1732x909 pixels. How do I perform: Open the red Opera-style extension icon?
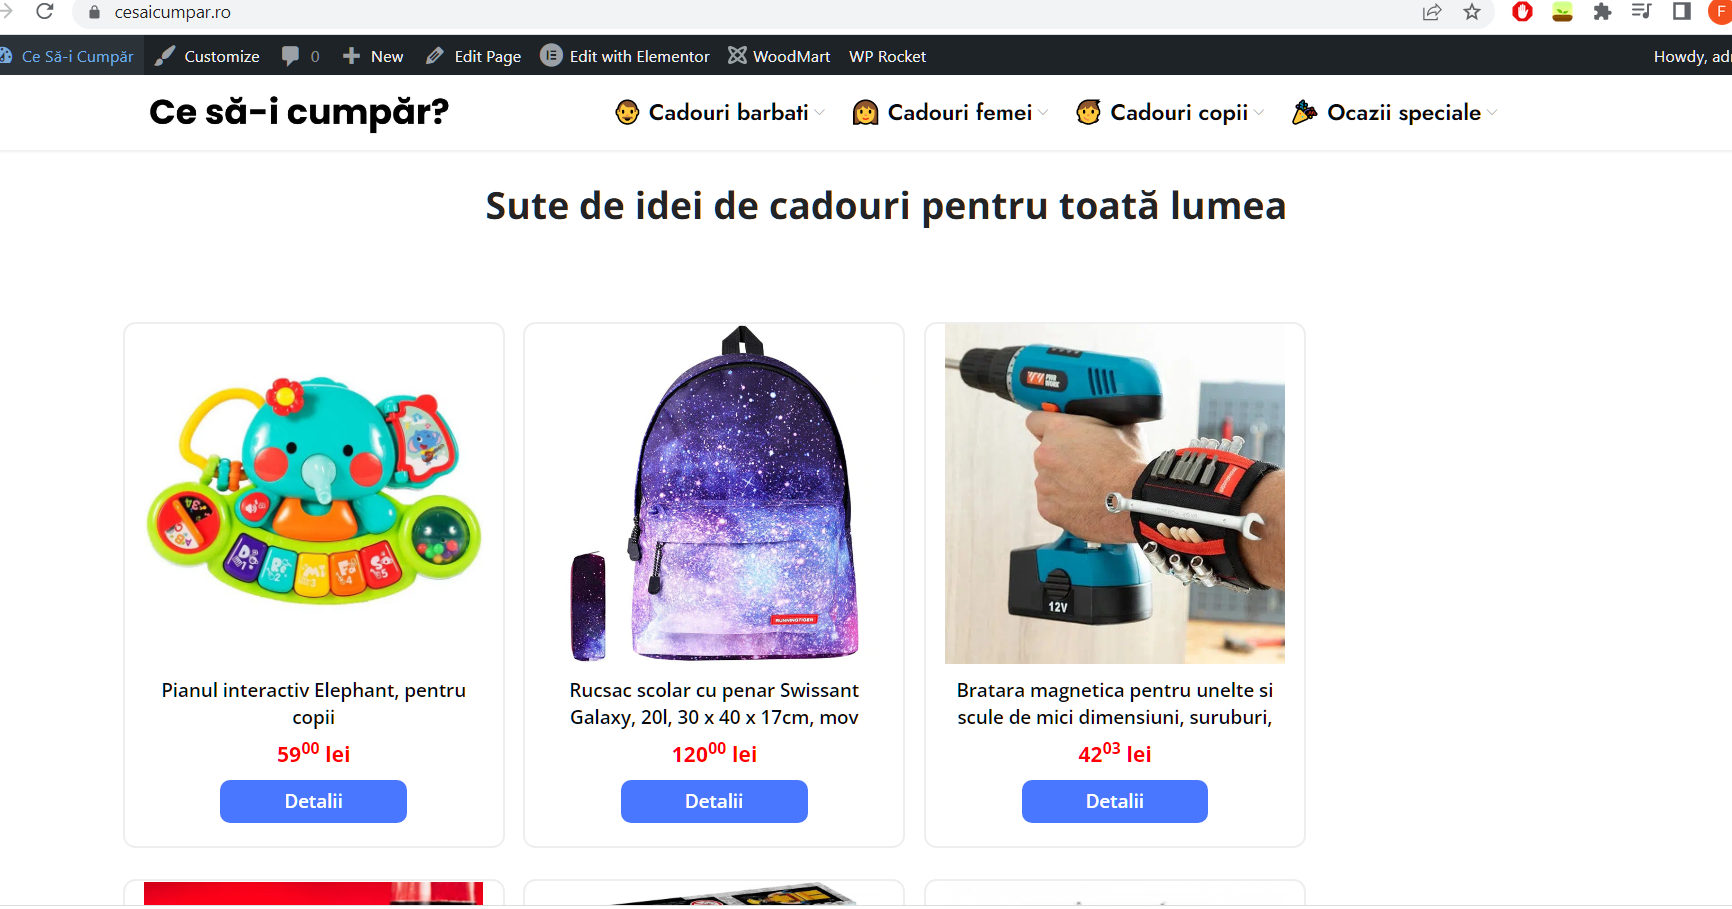tap(1522, 12)
